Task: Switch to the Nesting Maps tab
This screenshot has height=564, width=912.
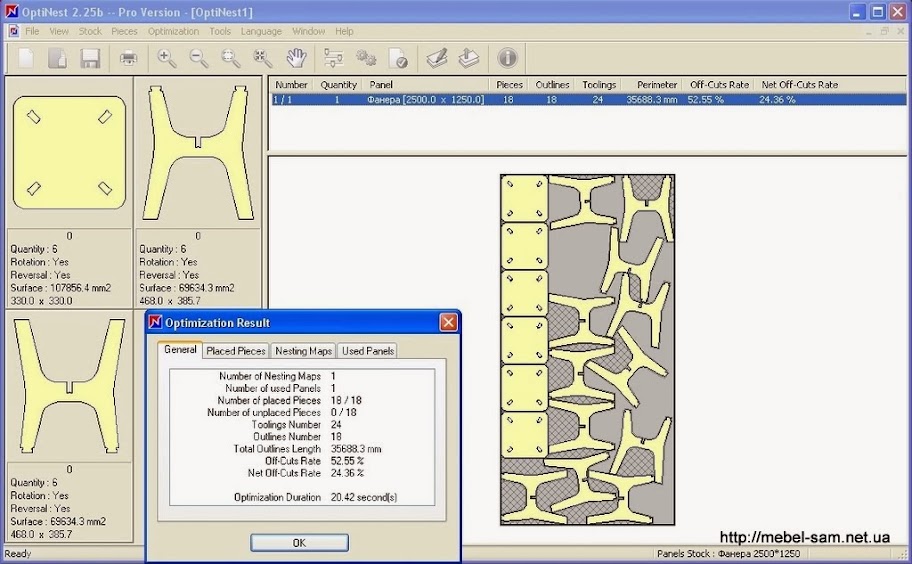Action: pos(304,351)
